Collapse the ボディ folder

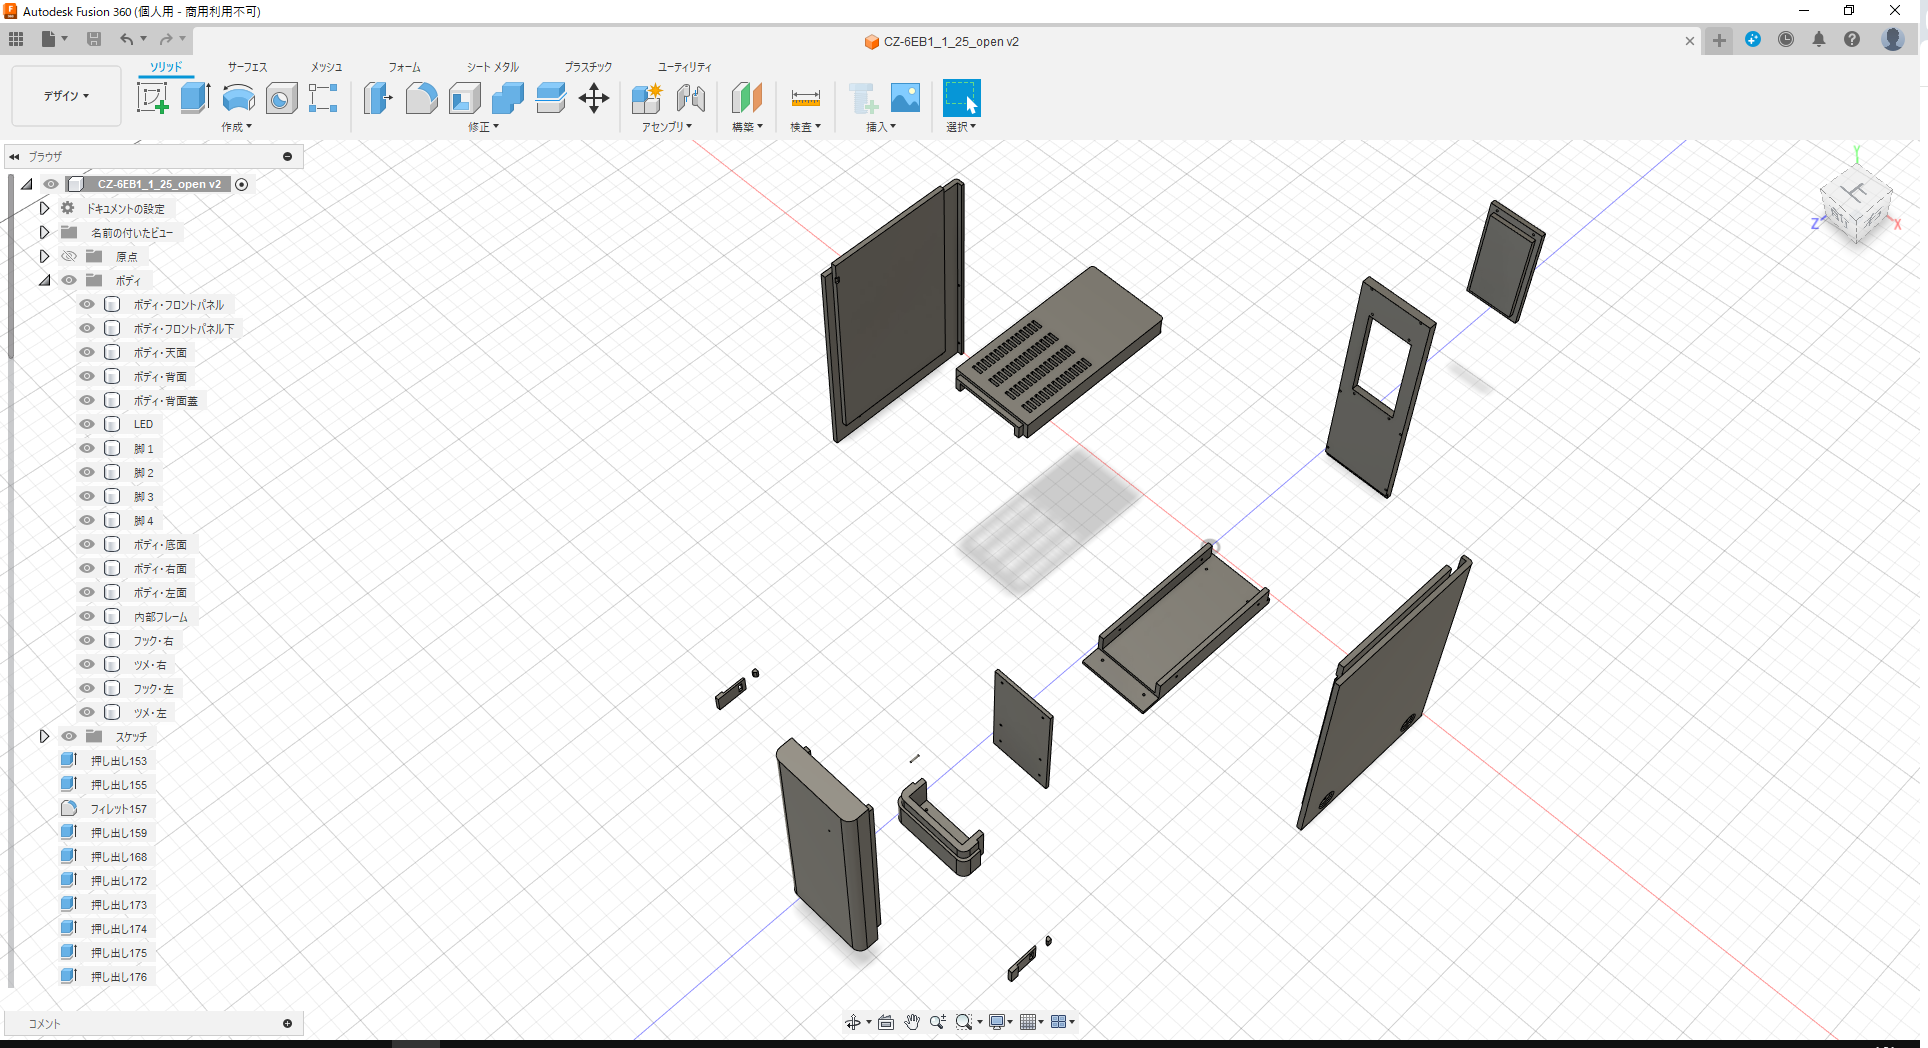tap(44, 280)
